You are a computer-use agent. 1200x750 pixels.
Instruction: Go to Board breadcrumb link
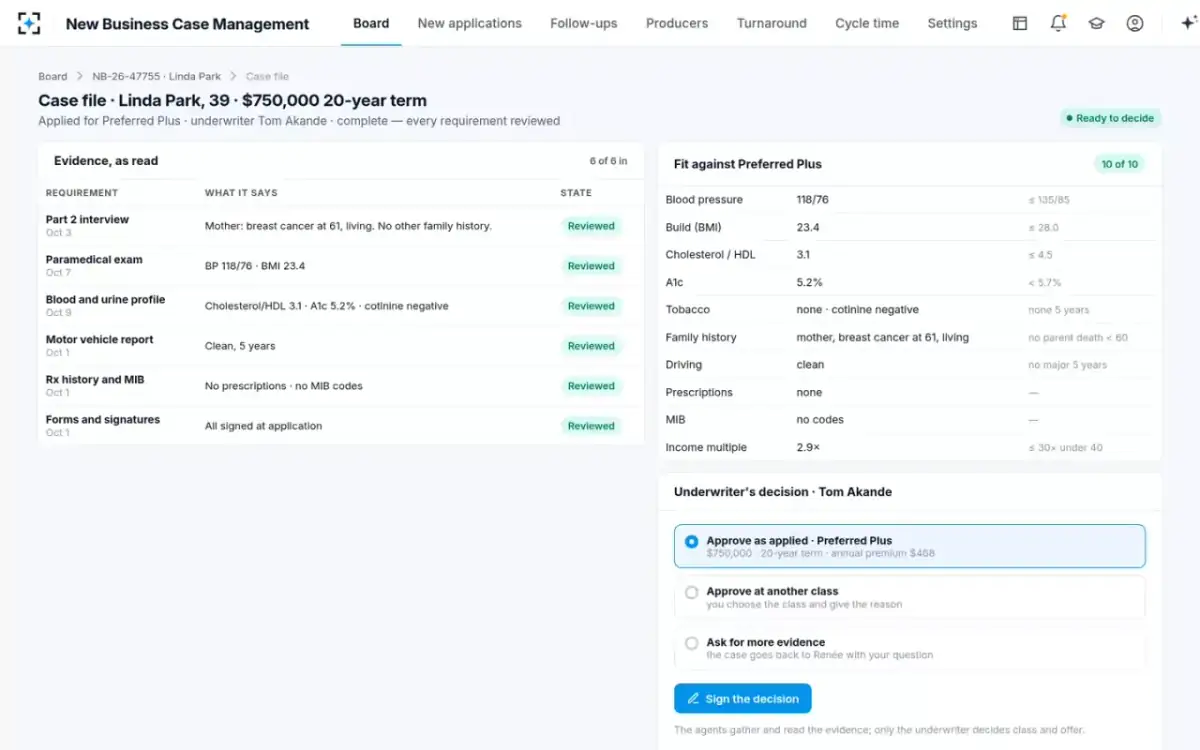point(53,76)
